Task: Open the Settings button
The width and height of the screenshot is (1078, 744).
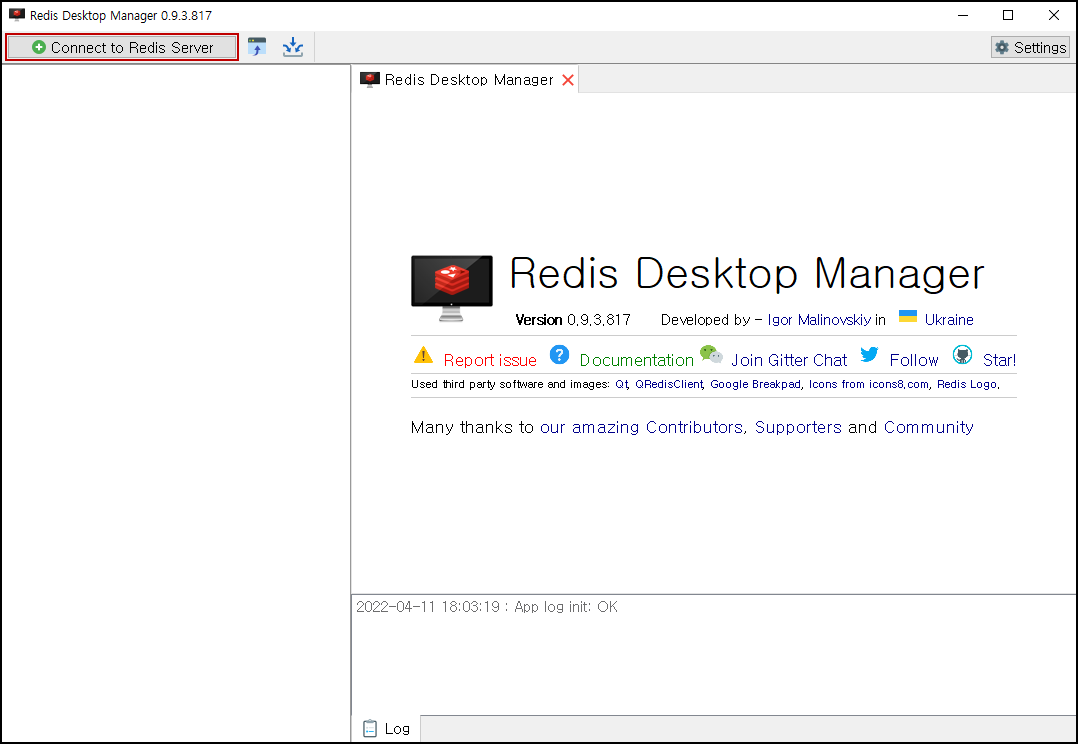Action: tap(1030, 47)
